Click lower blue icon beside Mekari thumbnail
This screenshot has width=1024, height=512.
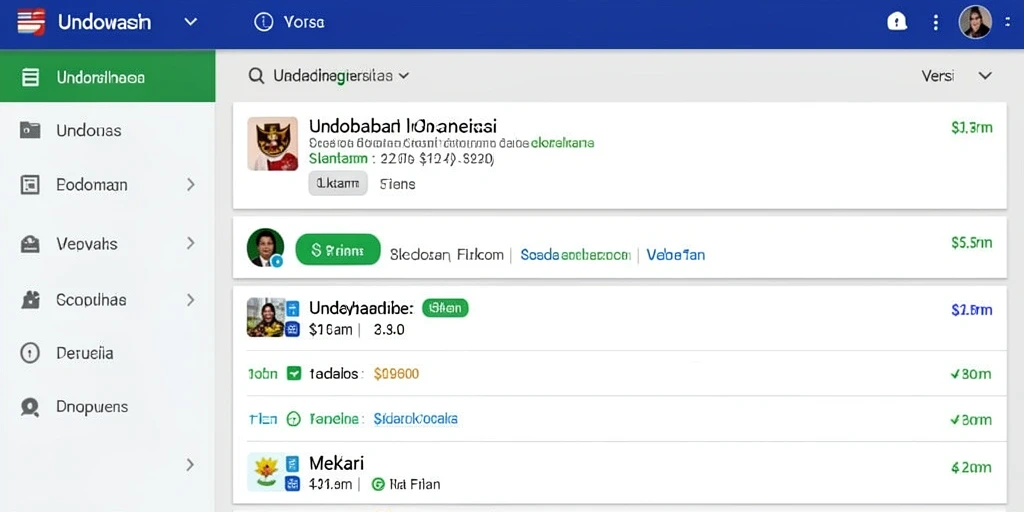(x=293, y=484)
